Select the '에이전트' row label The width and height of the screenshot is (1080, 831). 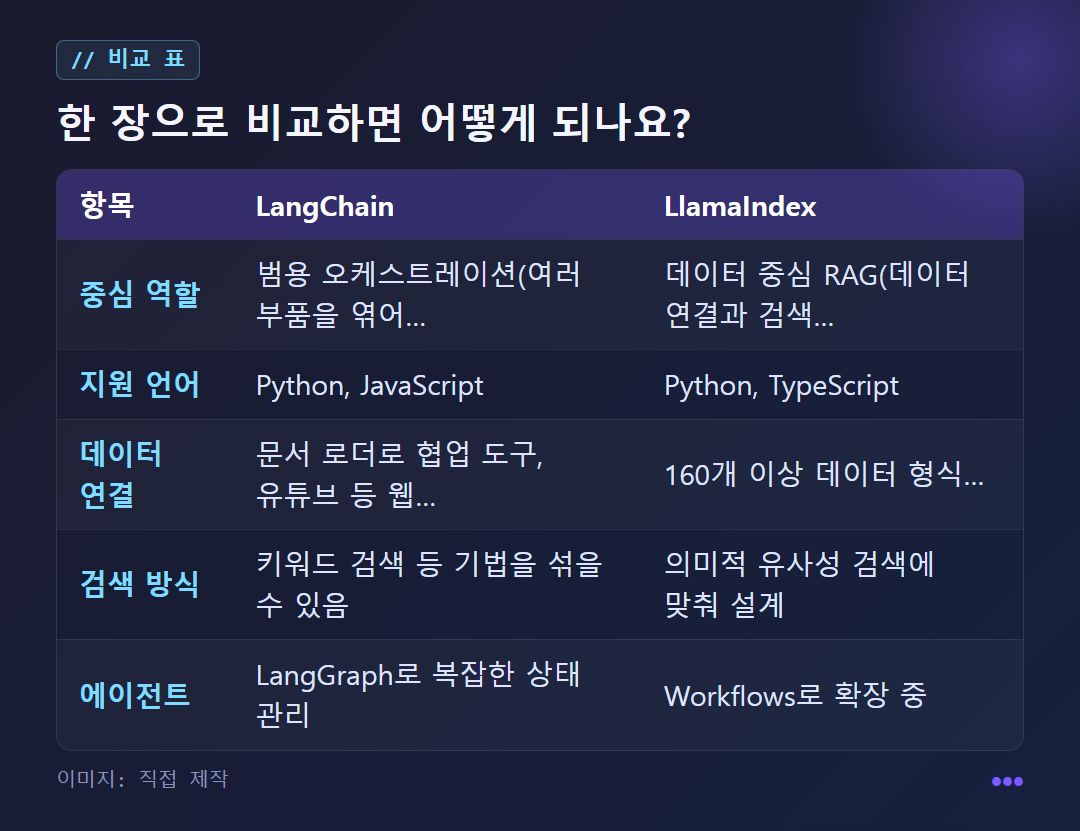(x=135, y=695)
